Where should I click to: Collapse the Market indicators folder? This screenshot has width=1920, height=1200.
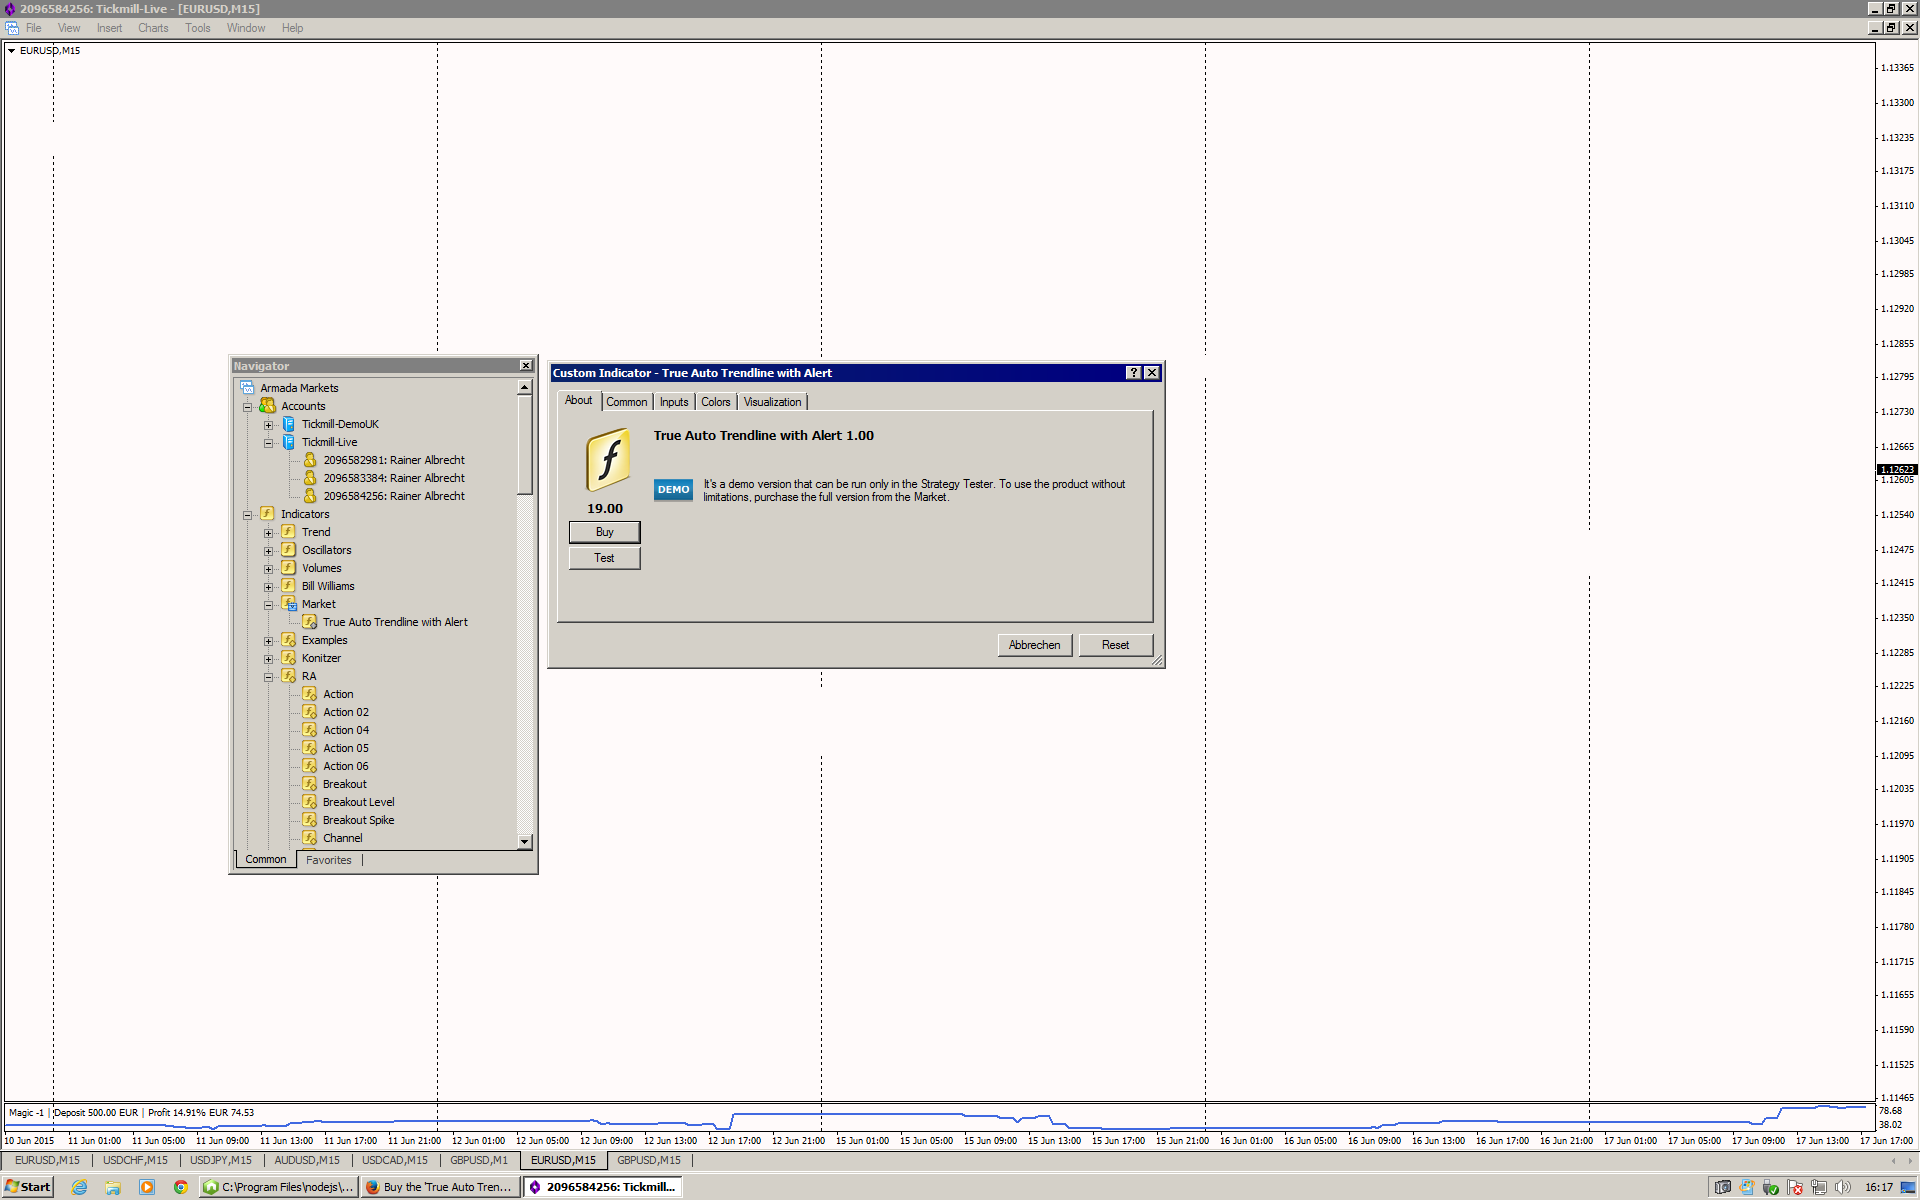point(268,605)
